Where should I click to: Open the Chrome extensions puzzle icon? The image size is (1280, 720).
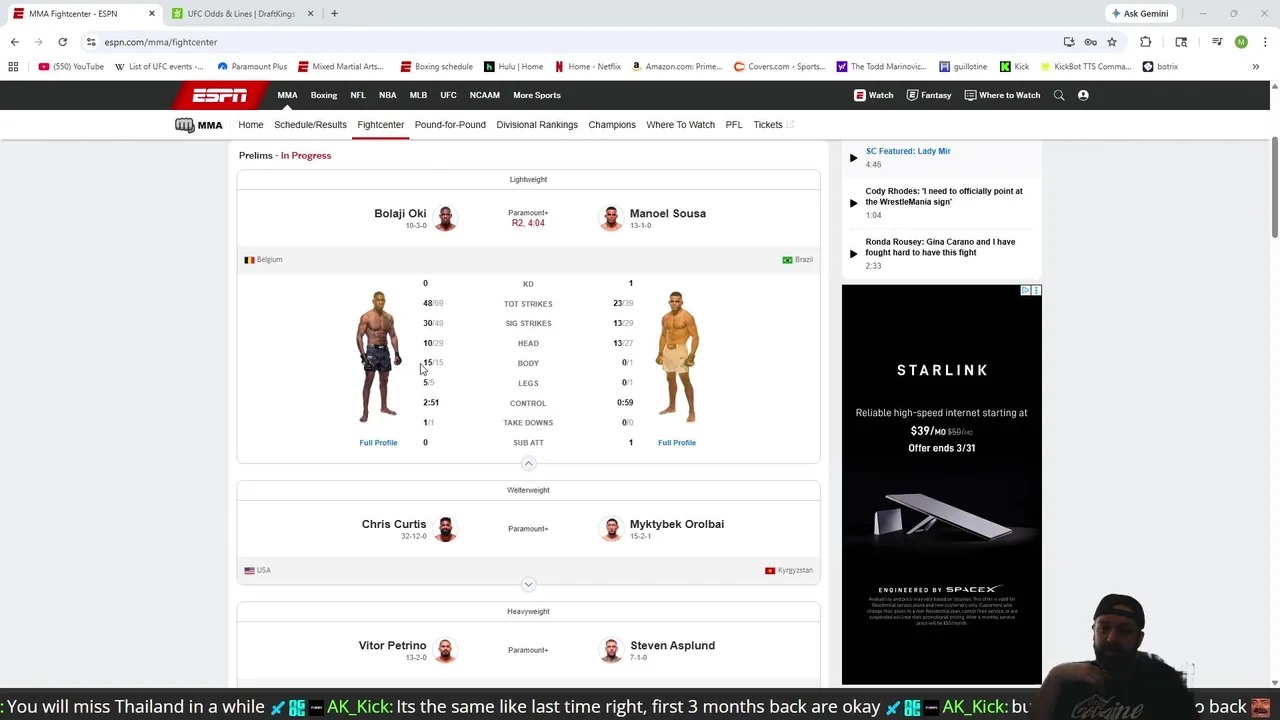click(x=1145, y=42)
